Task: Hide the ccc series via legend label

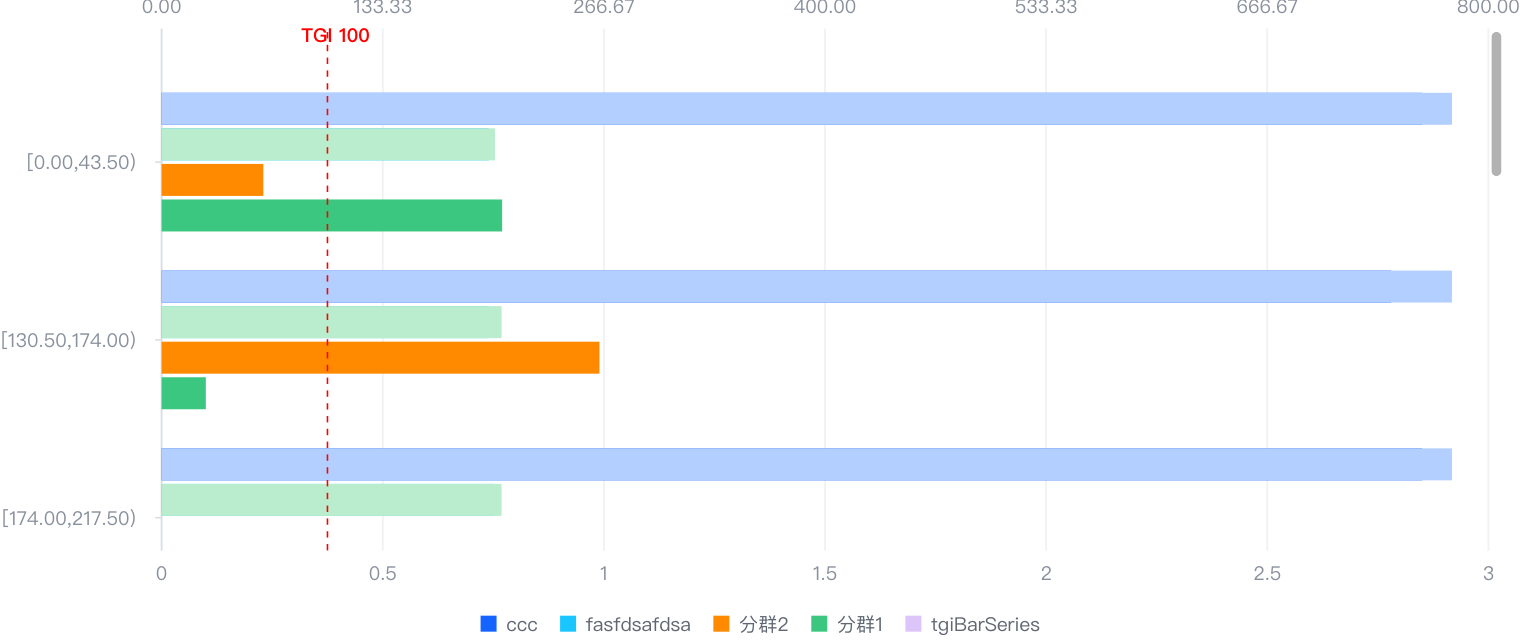Action: (522, 625)
